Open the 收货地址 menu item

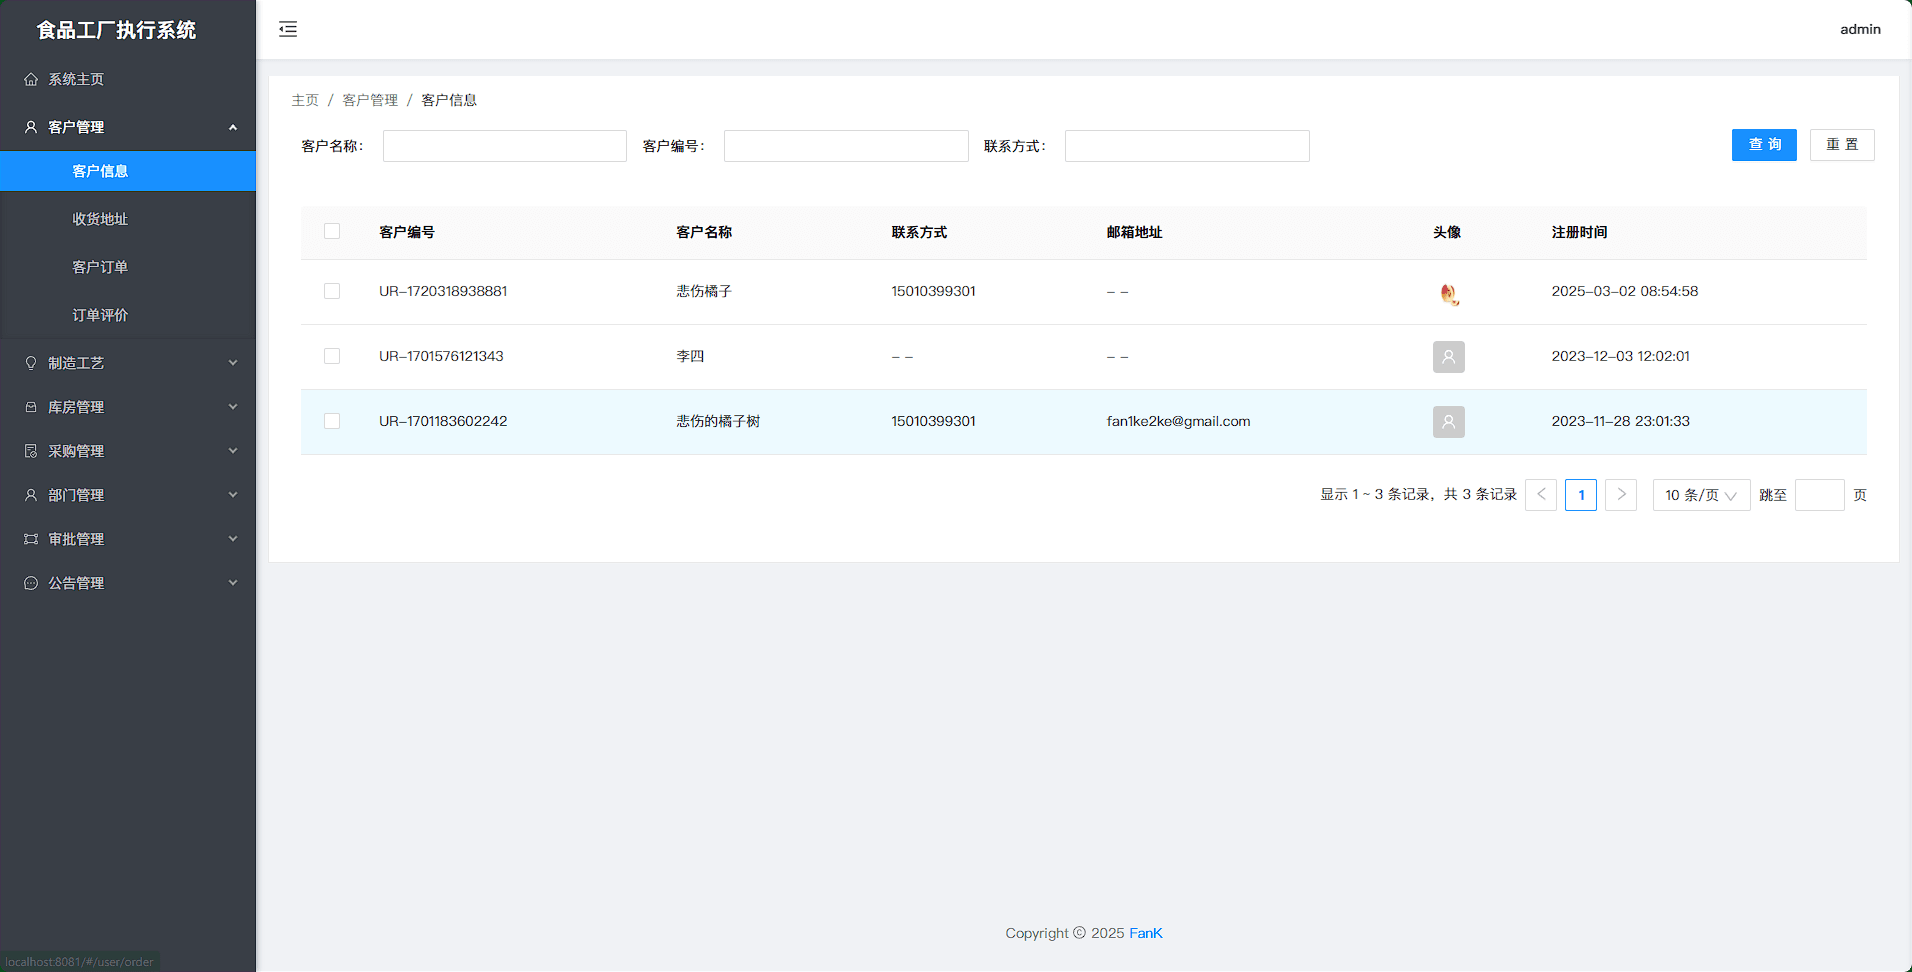pyautogui.click(x=100, y=219)
